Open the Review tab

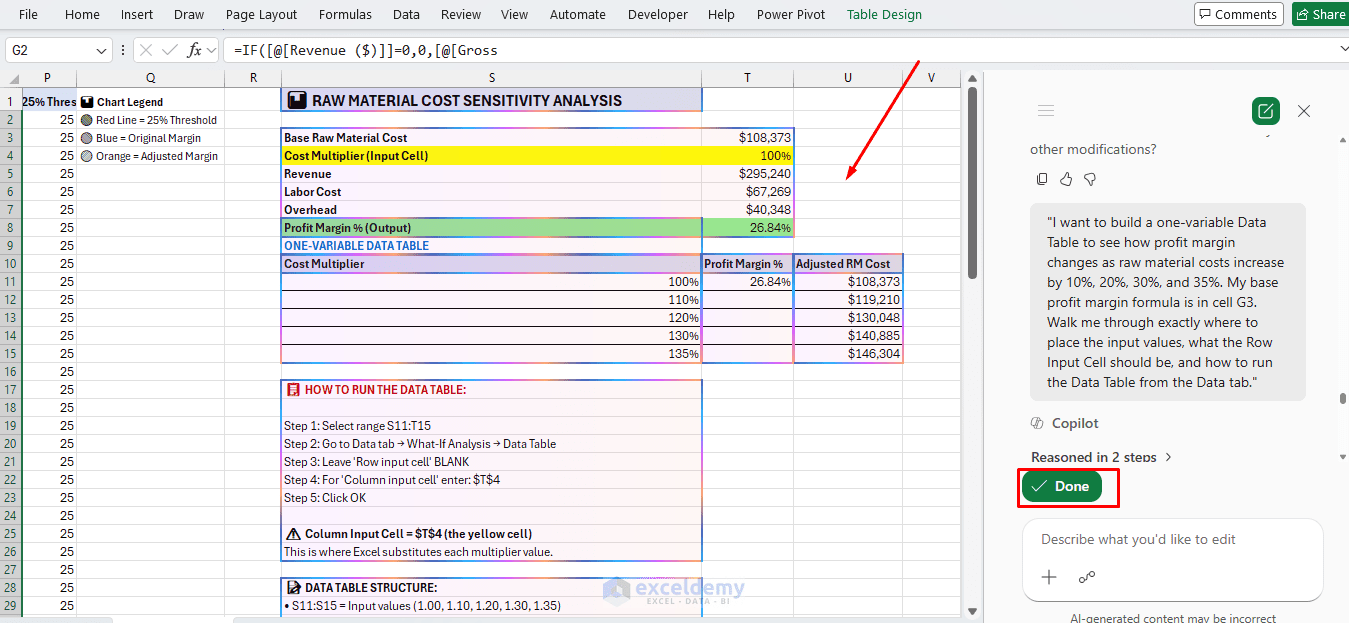461,14
